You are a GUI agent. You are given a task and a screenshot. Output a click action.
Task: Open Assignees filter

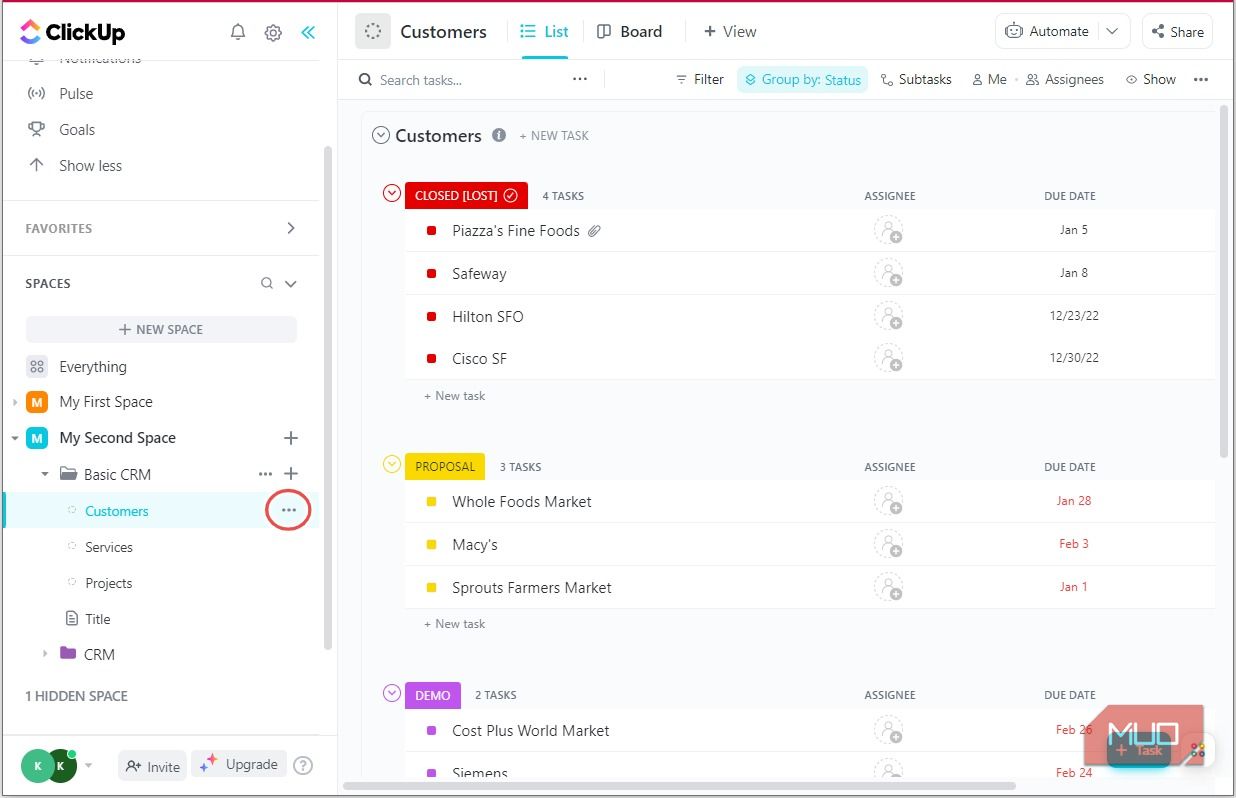coord(1065,80)
